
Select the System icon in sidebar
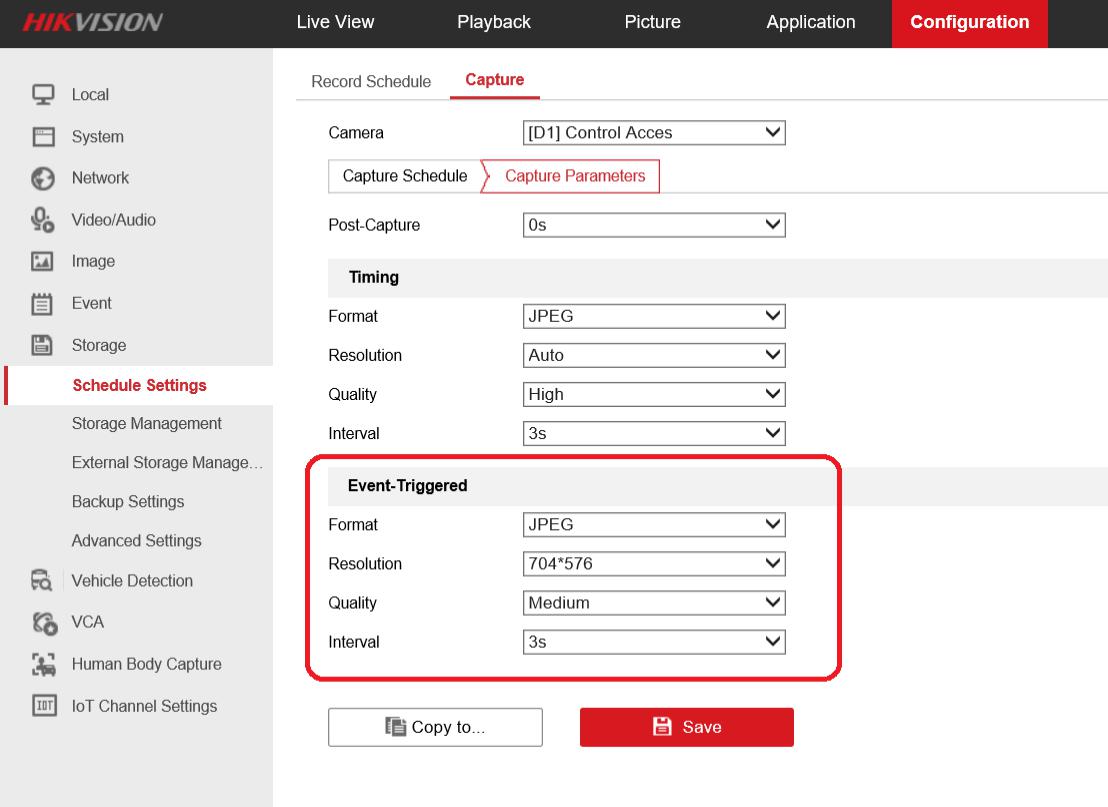[43, 136]
